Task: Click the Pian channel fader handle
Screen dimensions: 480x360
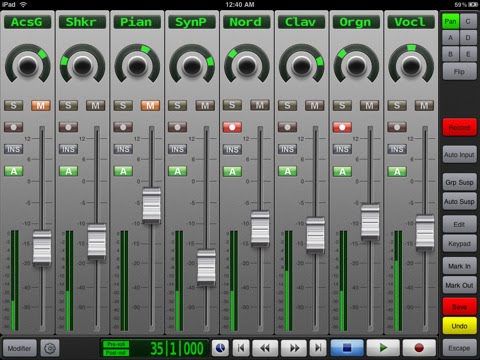Action: [x=152, y=205]
